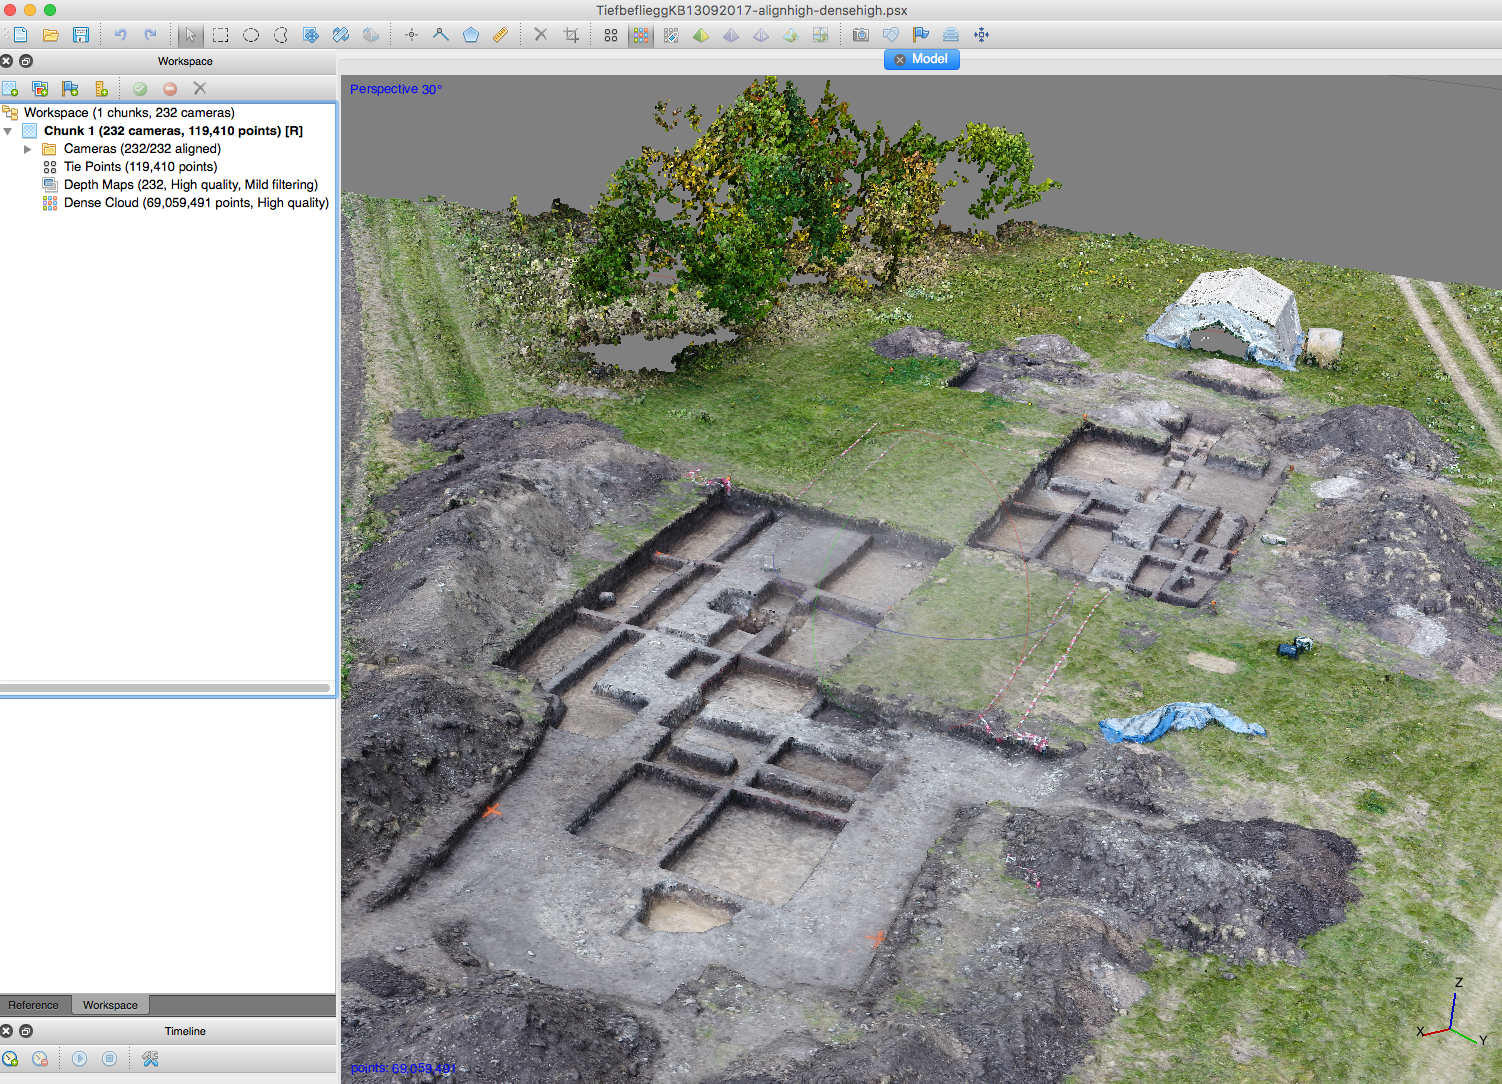Open Timeline settings tools icon
1502x1084 pixels.
pyautogui.click(x=150, y=1059)
